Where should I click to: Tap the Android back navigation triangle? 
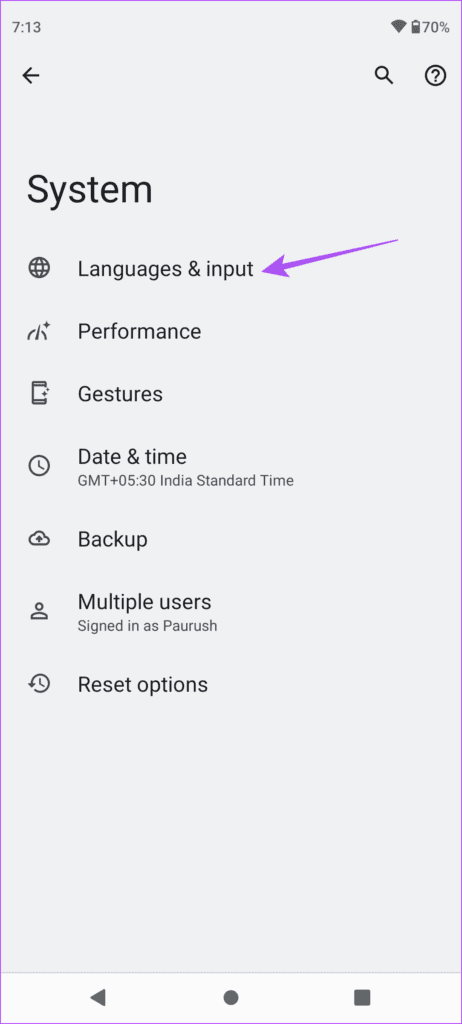click(x=98, y=997)
